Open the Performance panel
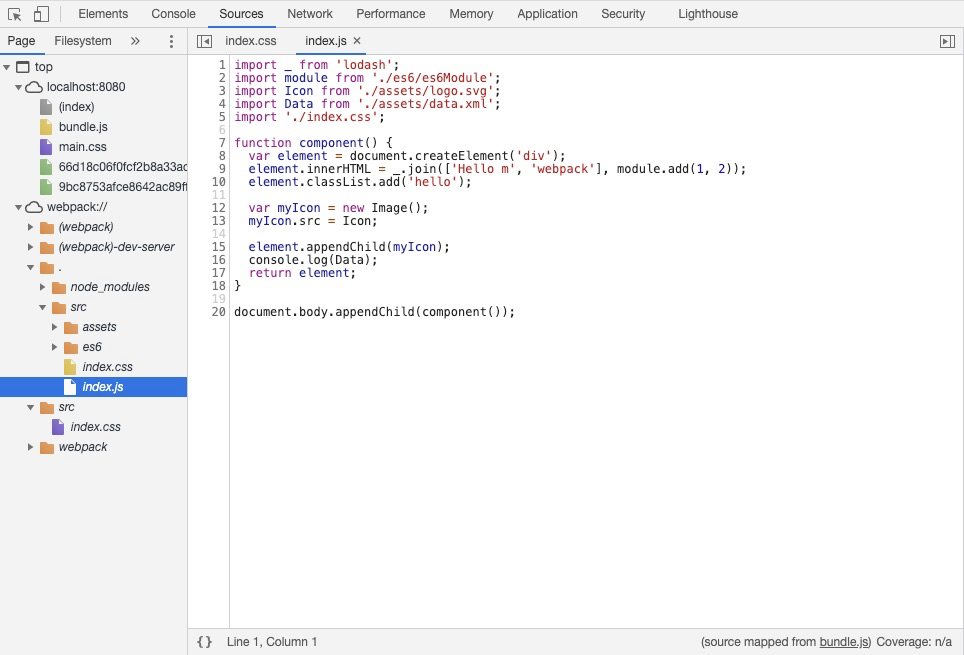 390,14
